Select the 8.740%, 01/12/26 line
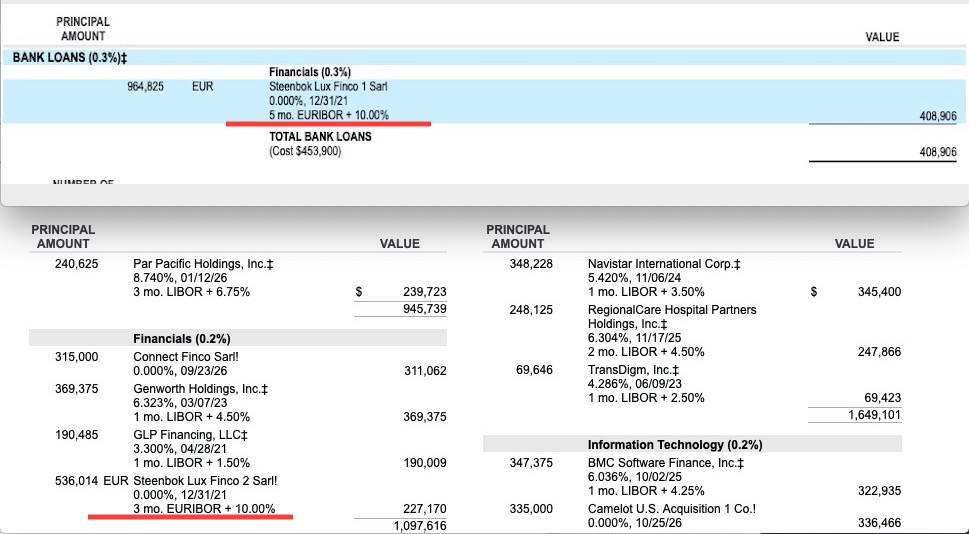The height and width of the screenshot is (534, 969). tap(180, 278)
